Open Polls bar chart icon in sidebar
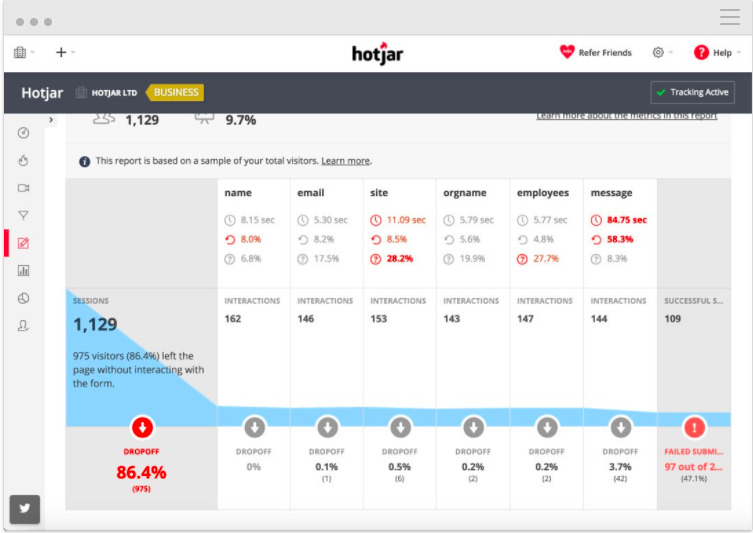 (x=23, y=271)
